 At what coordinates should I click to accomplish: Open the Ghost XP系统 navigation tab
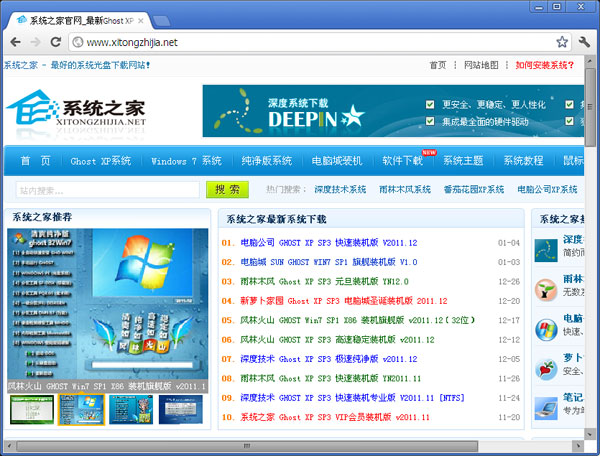click(100, 161)
